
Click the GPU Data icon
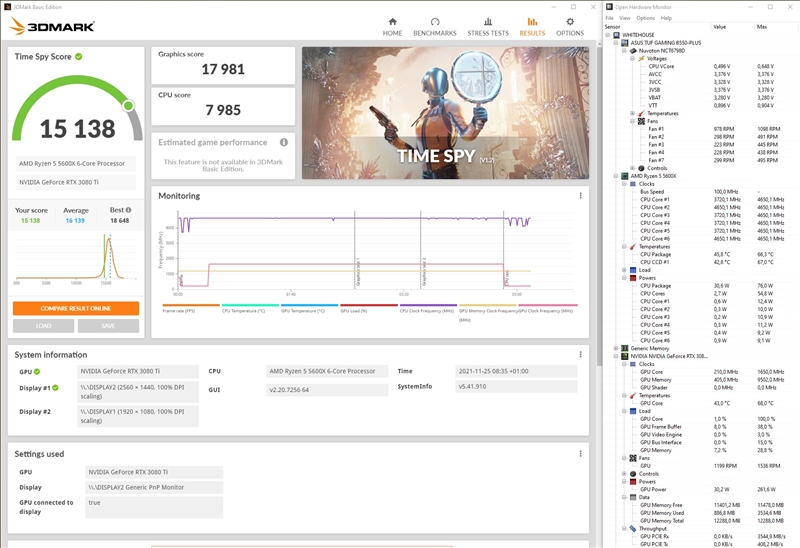(x=633, y=497)
